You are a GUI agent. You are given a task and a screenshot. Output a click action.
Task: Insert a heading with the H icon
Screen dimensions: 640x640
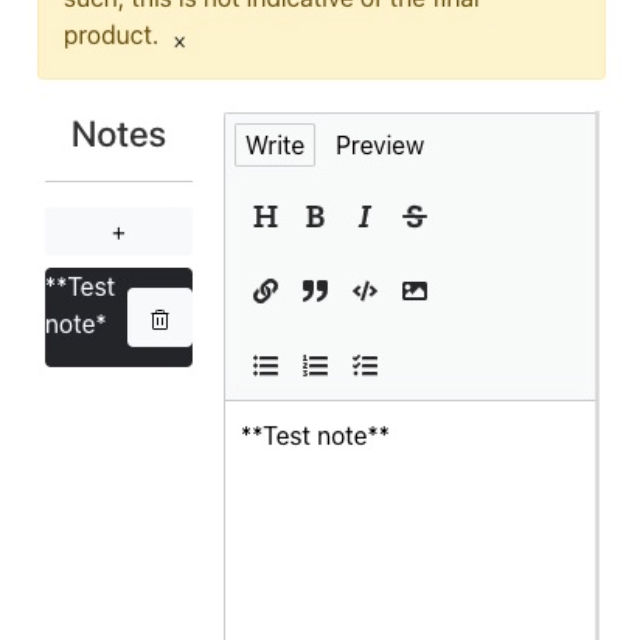[265, 217]
